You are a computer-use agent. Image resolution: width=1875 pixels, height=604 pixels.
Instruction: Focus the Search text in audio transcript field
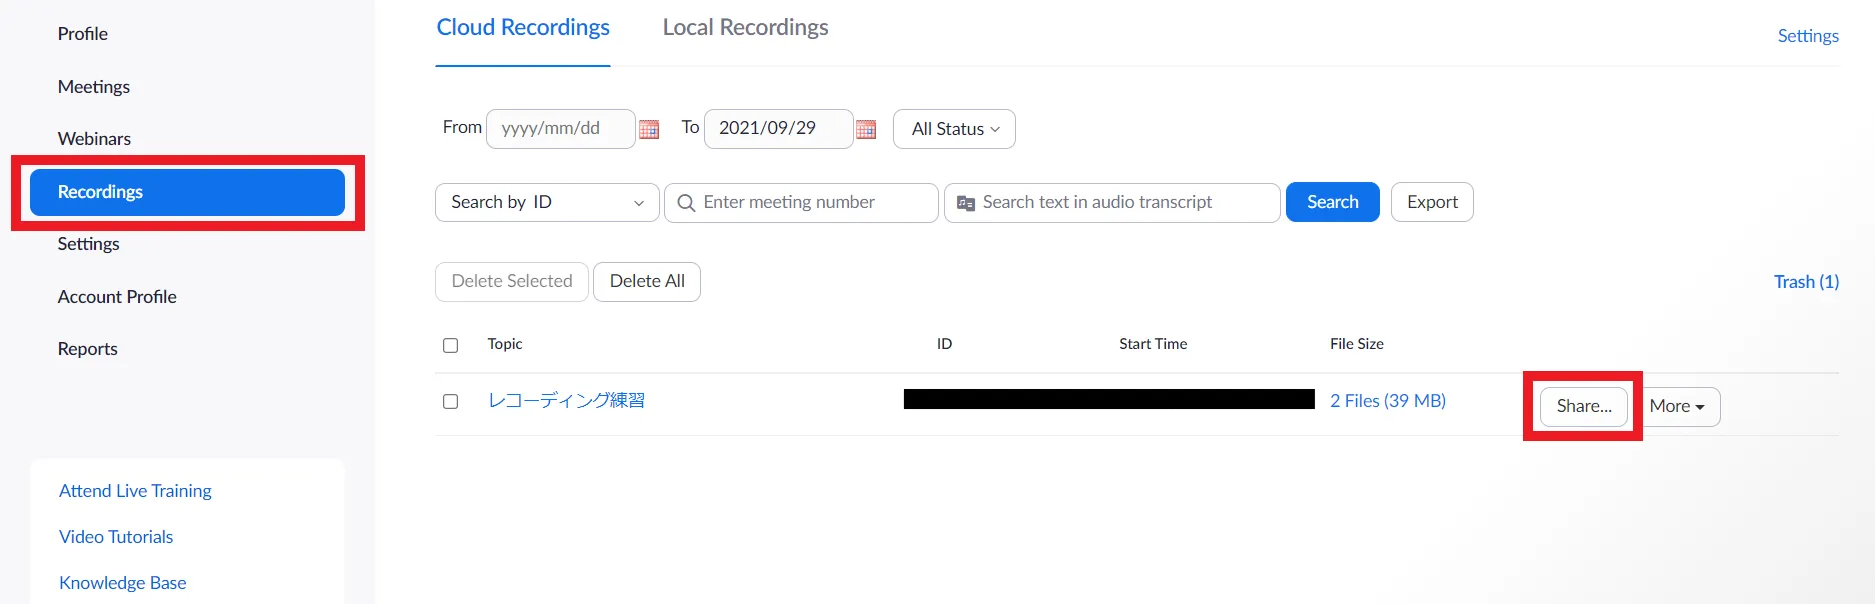[1112, 203]
